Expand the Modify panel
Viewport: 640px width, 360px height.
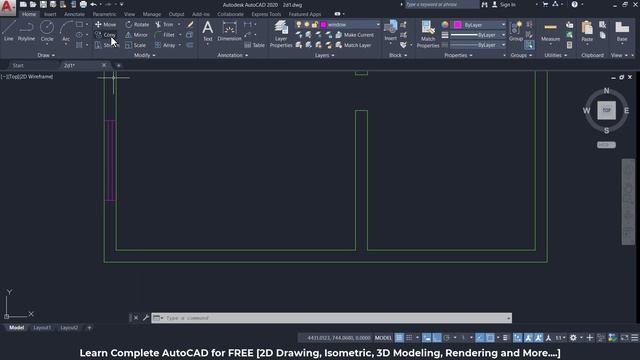click(144, 55)
